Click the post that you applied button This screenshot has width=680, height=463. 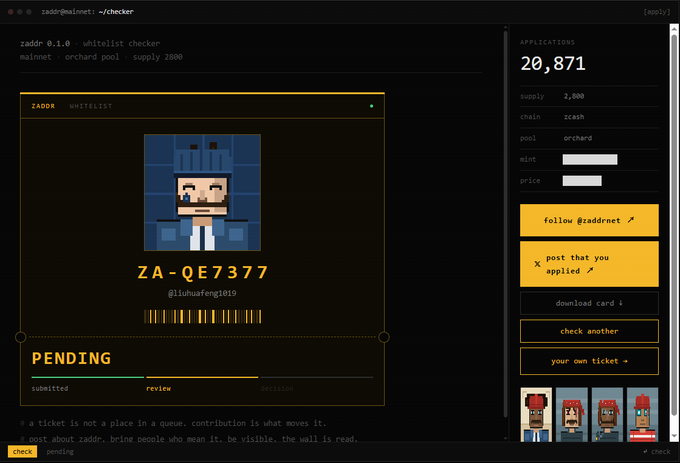click(x=589, y=264)
